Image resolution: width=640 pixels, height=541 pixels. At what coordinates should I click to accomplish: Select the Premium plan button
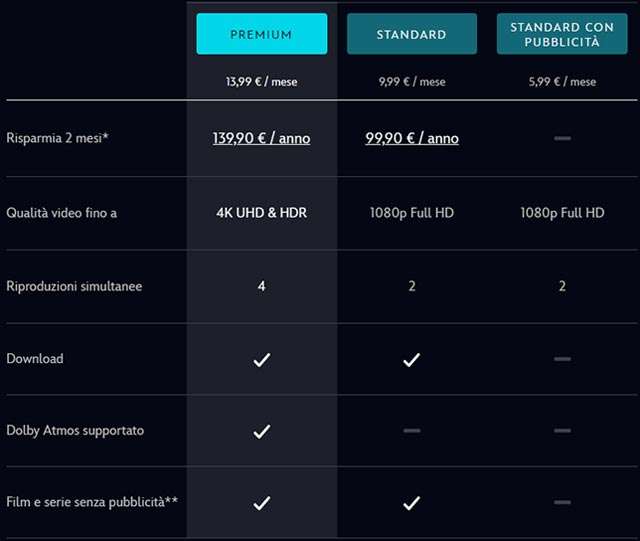coord(261,34)
